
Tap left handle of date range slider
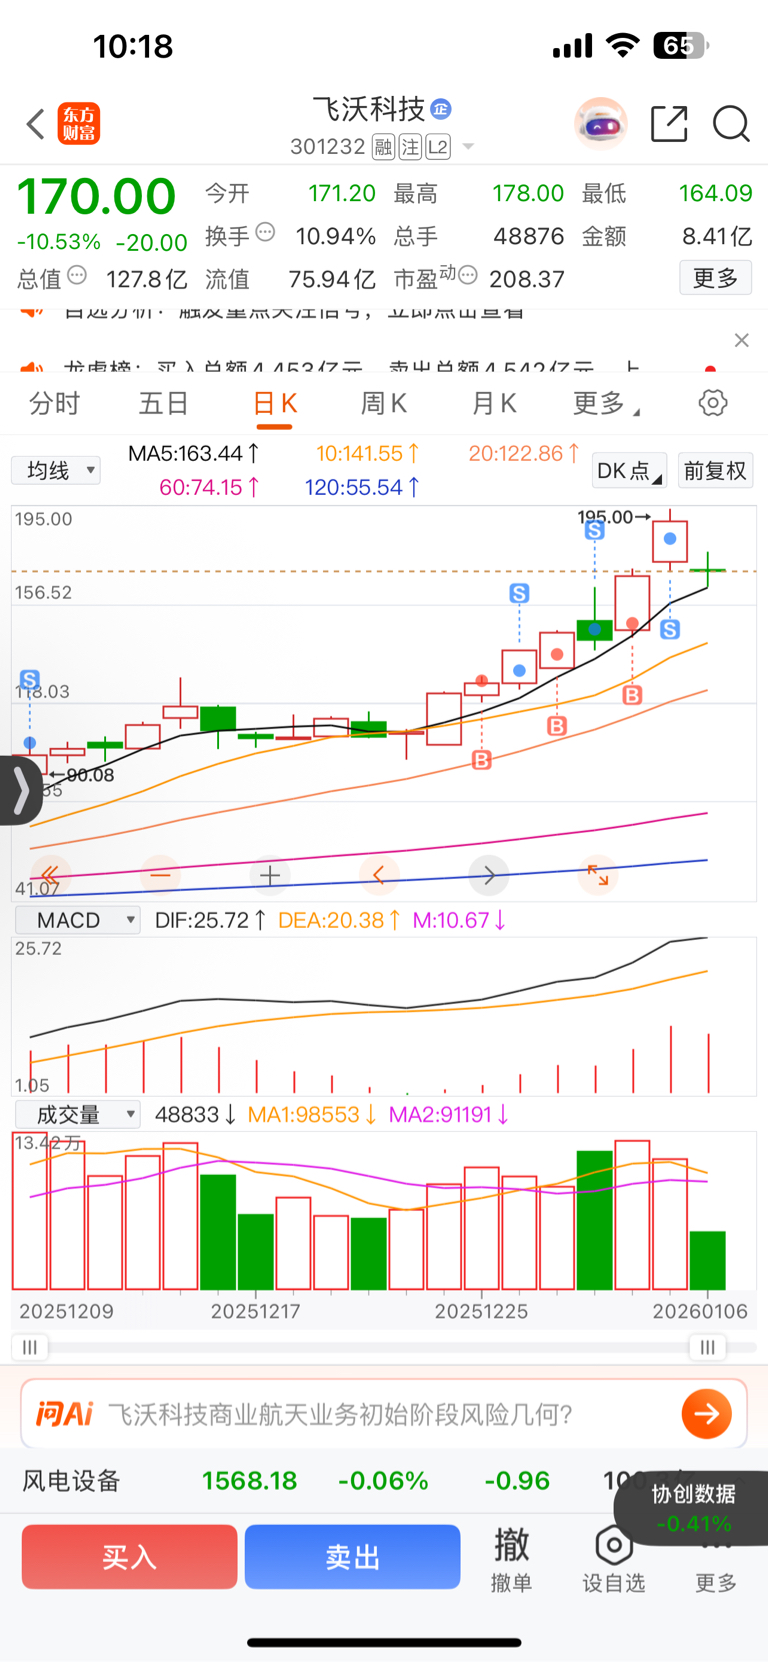click(x=30, y=1347)
